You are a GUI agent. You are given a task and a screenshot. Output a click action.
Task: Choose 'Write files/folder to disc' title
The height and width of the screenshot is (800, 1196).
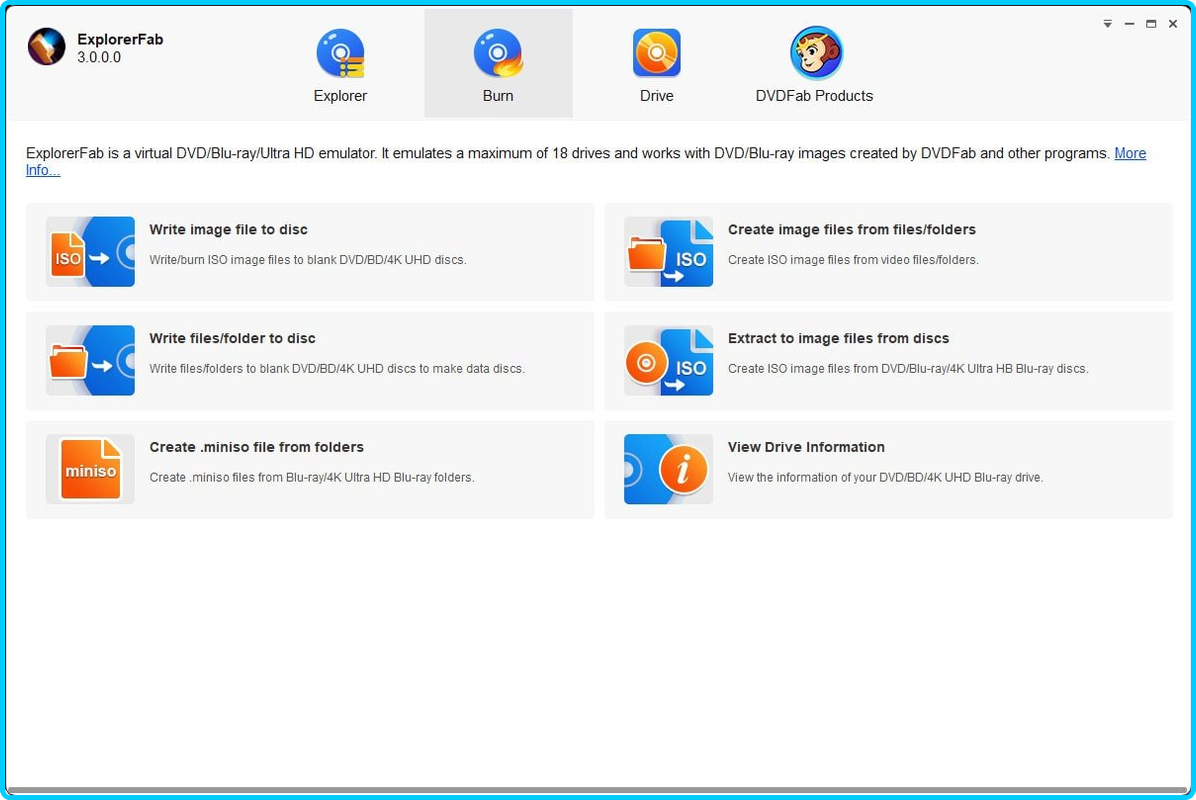coord(233,339)
